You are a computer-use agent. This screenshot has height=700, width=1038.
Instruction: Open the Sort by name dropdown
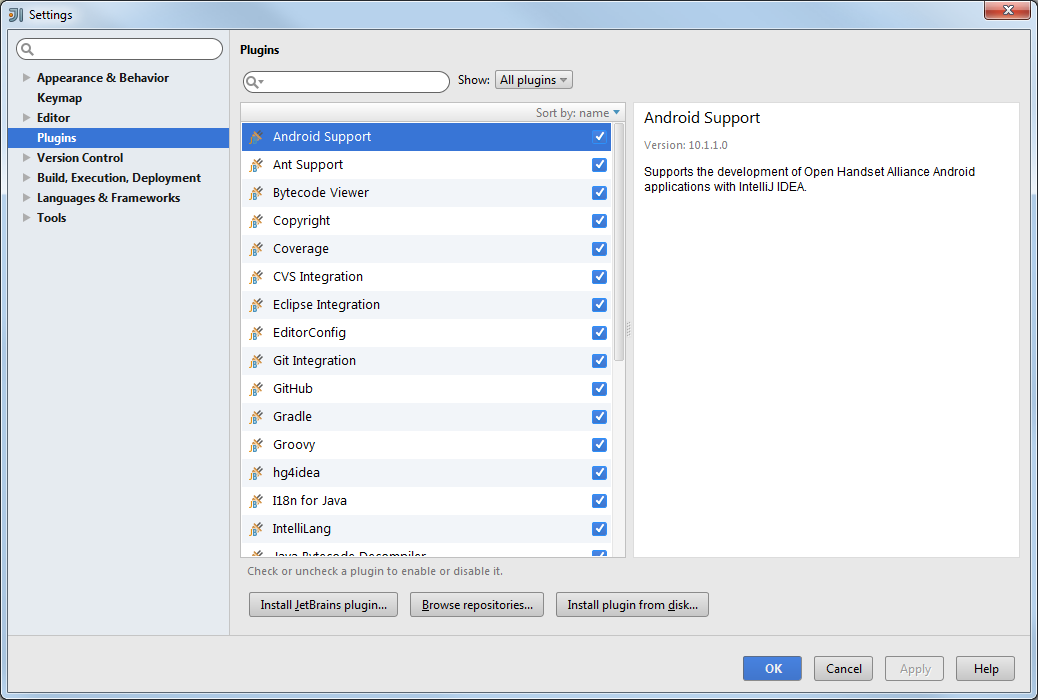pos(577,113)
